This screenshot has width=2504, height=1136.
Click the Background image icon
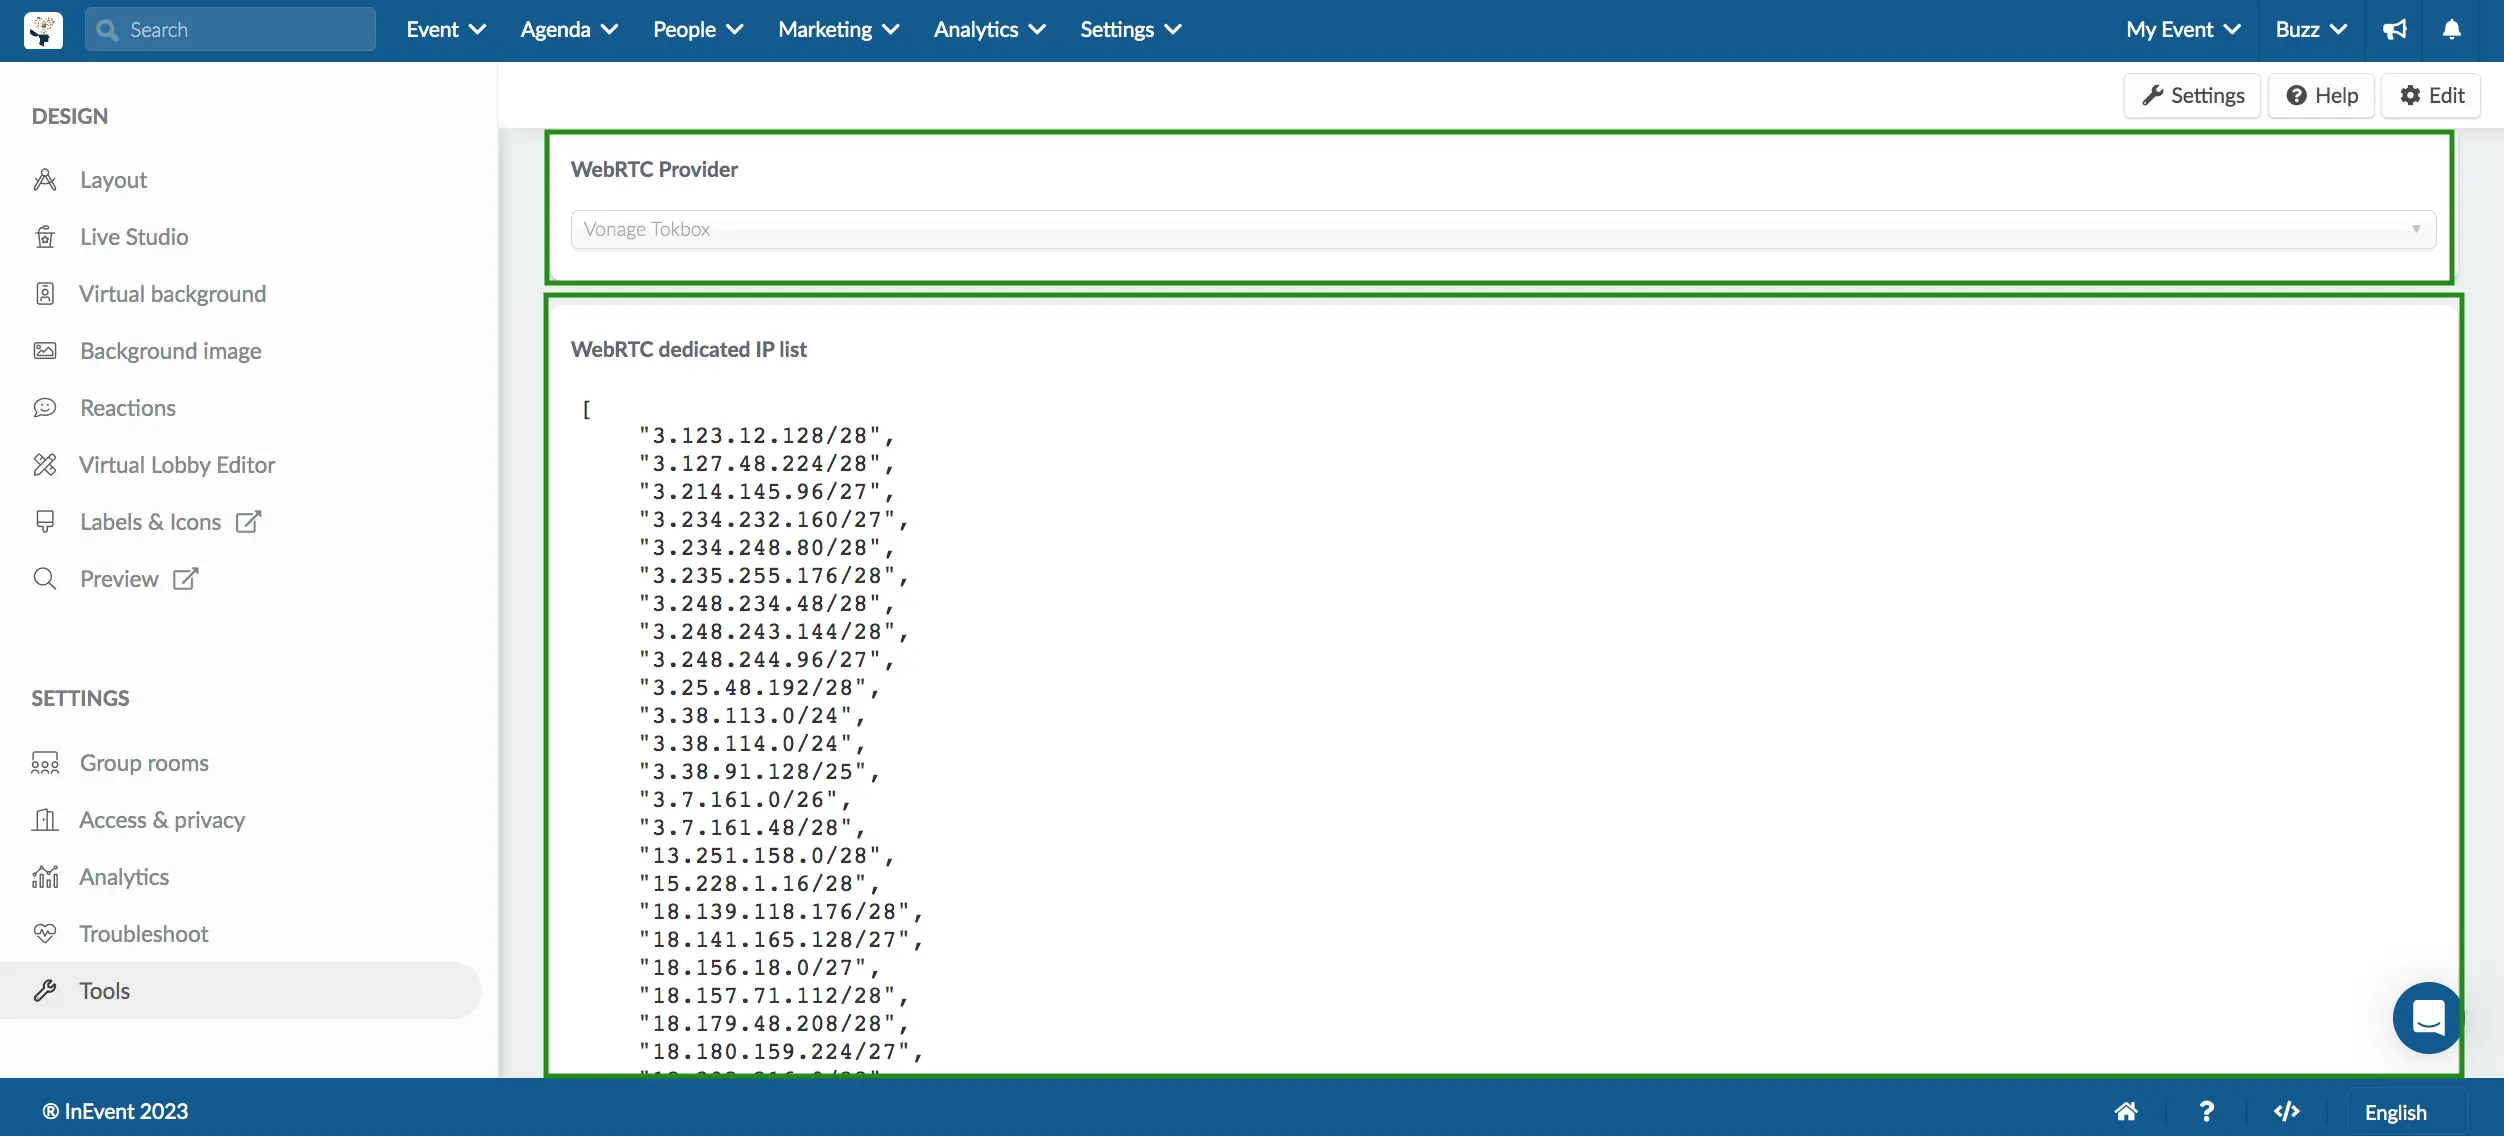coord(45,351)
